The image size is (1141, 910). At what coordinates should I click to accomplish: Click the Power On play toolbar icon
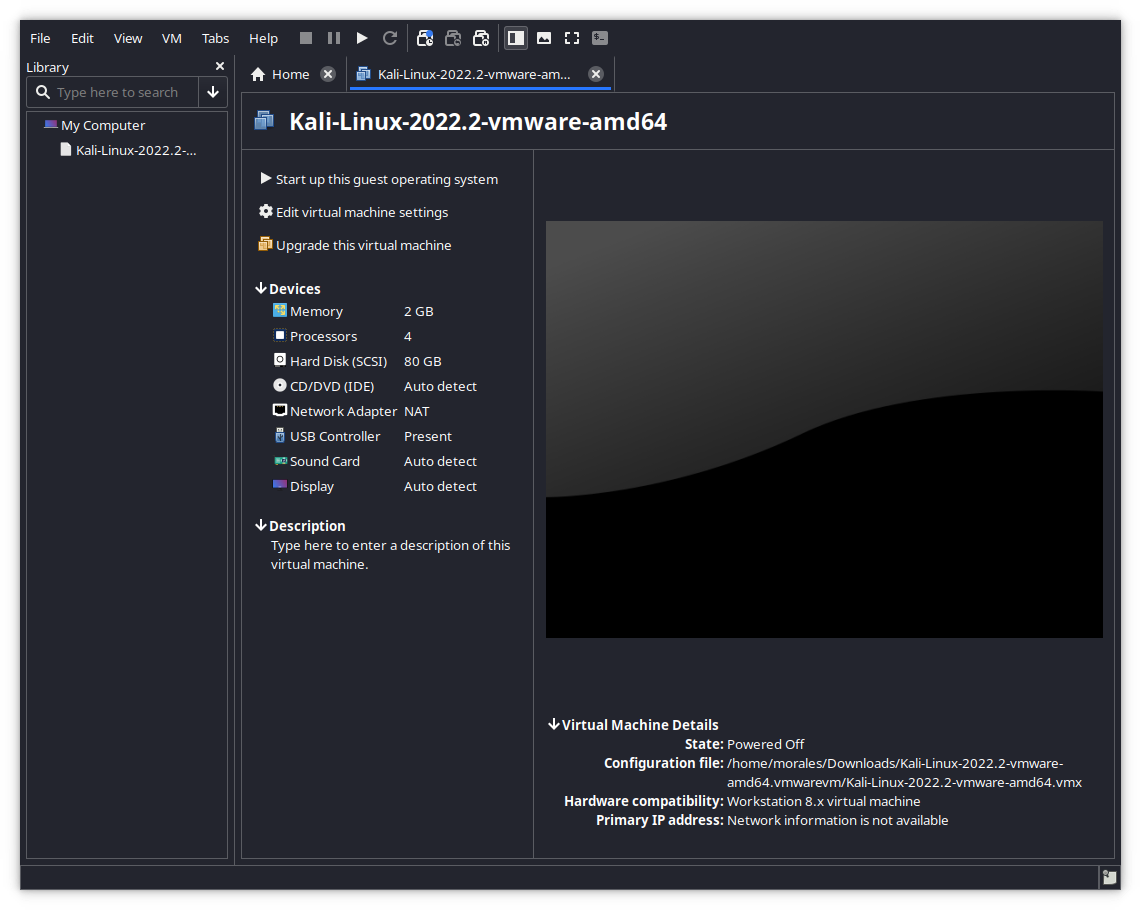click(x=362, y=38)
